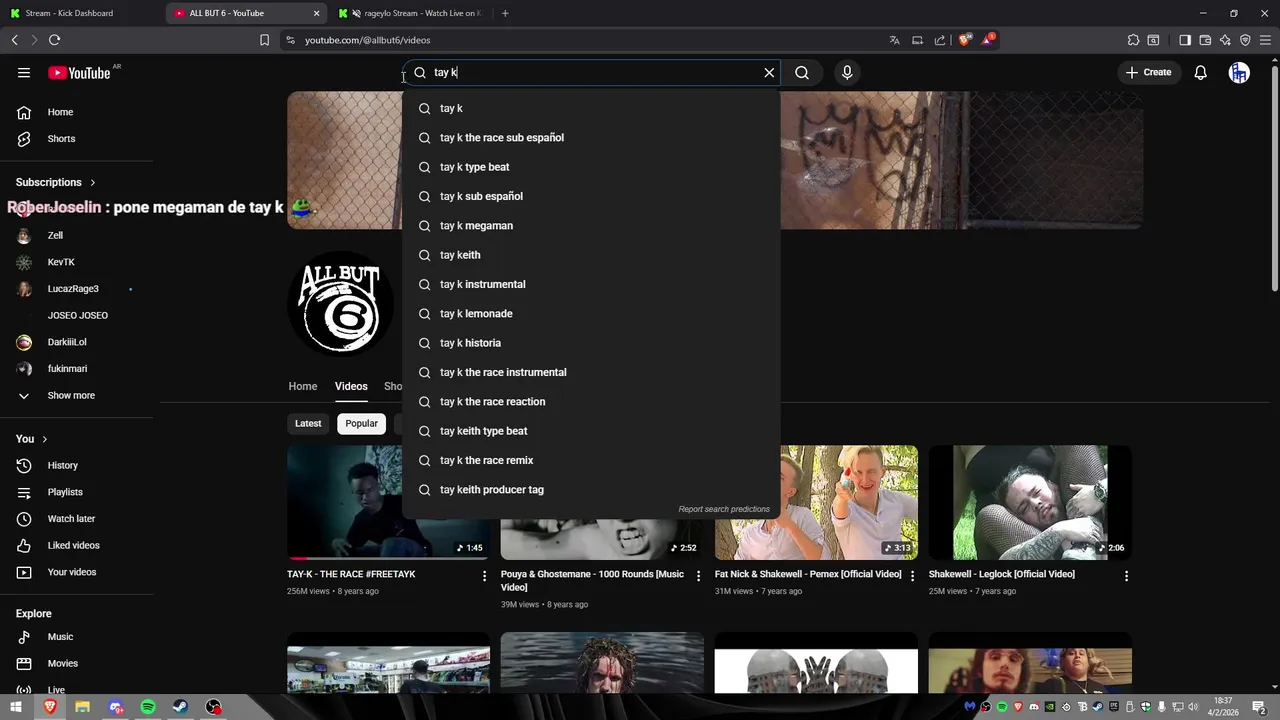Image resolution: width=1280 pixels, height=720 pixels.
Task: Select the Latest filter chip
Action: coord(308,423)
